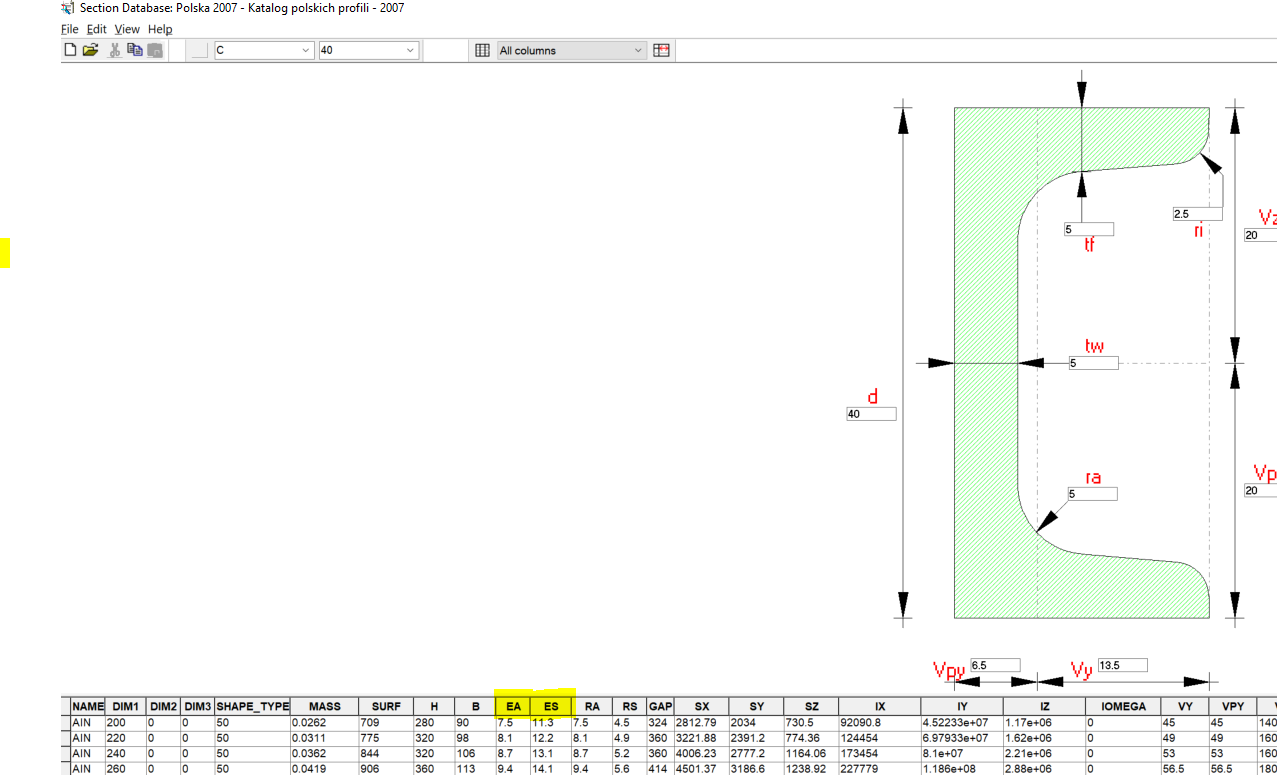
Task: Open the Help menu
Action: (x=160, y=29)
